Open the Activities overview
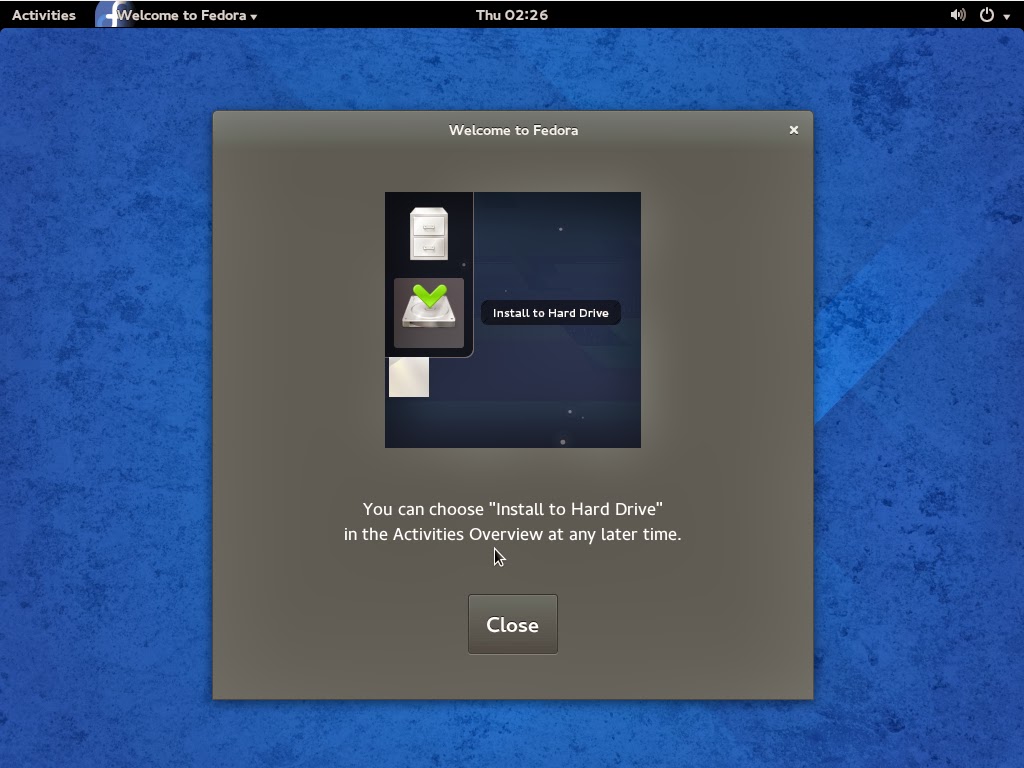The height and width of the screenshot is (768, 1024). point(44,14)
